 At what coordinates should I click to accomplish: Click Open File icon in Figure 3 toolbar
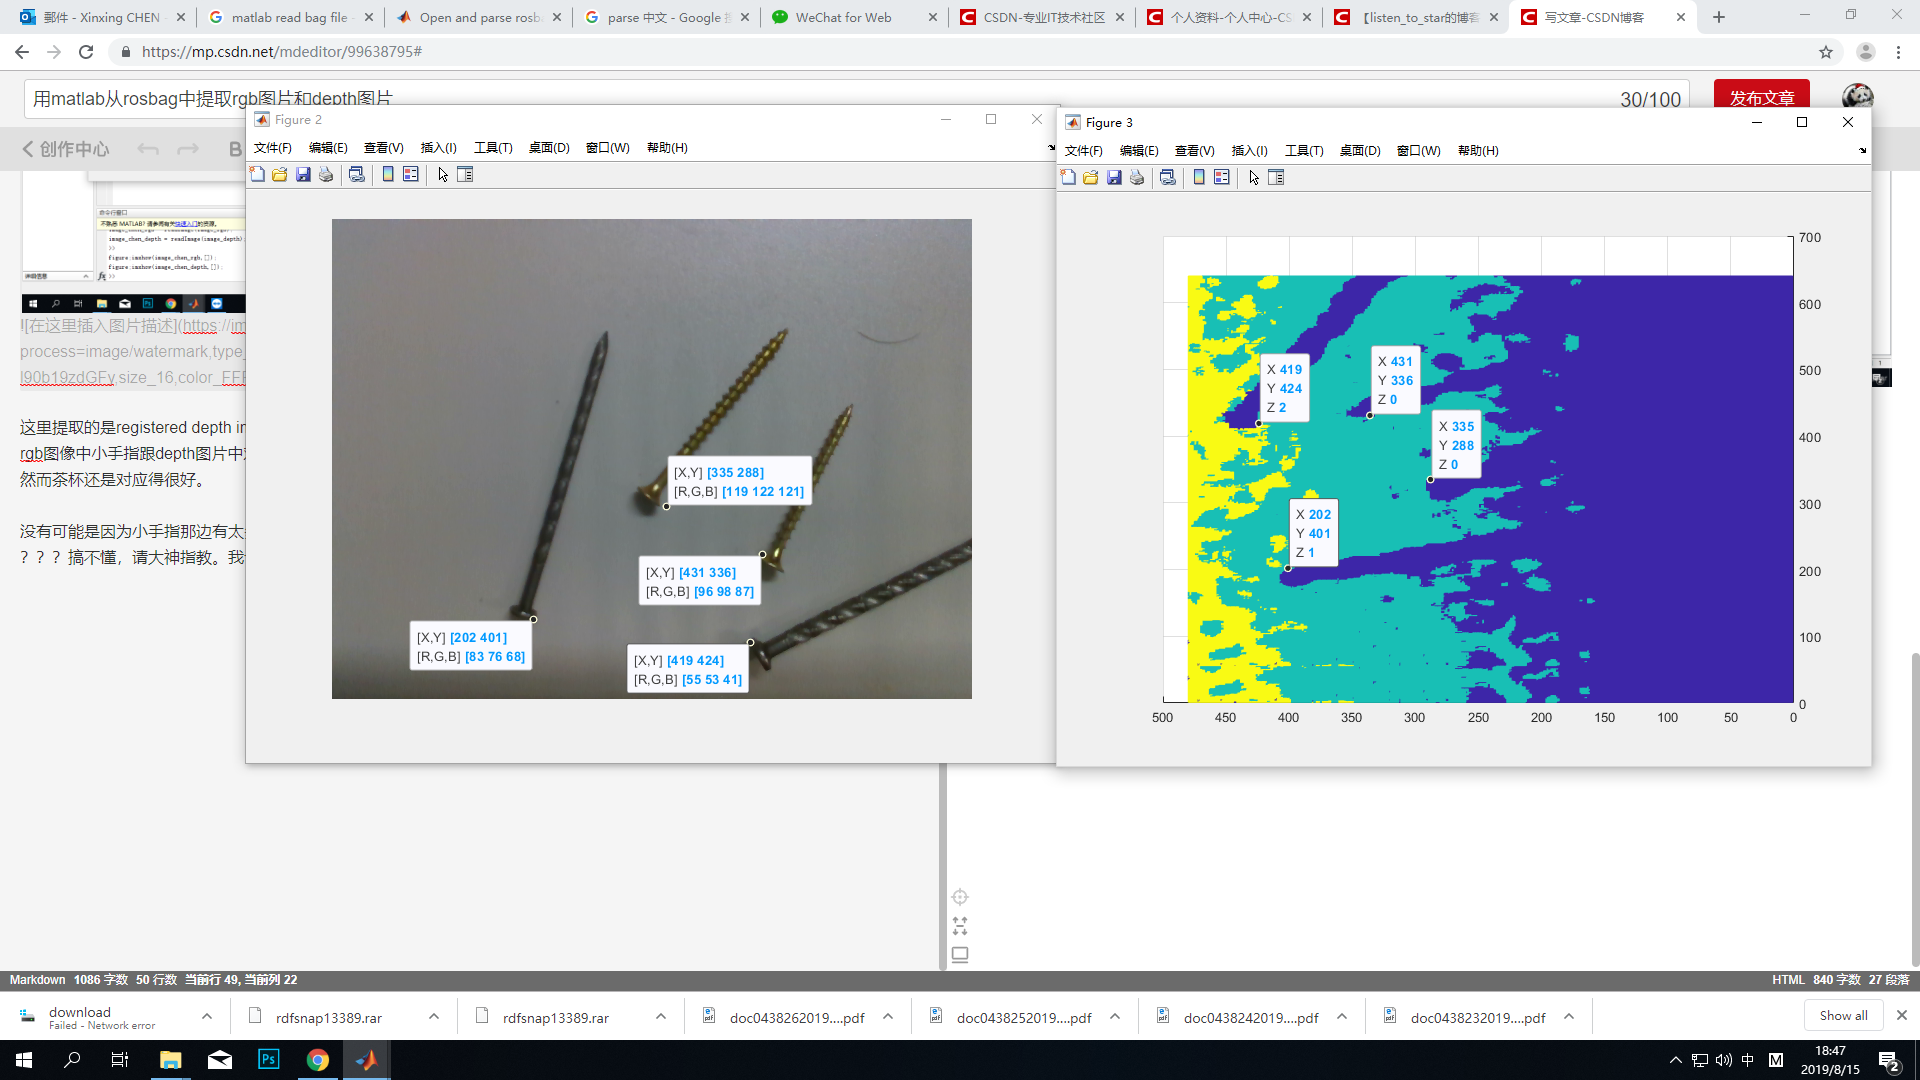(x=1091, y=178)
